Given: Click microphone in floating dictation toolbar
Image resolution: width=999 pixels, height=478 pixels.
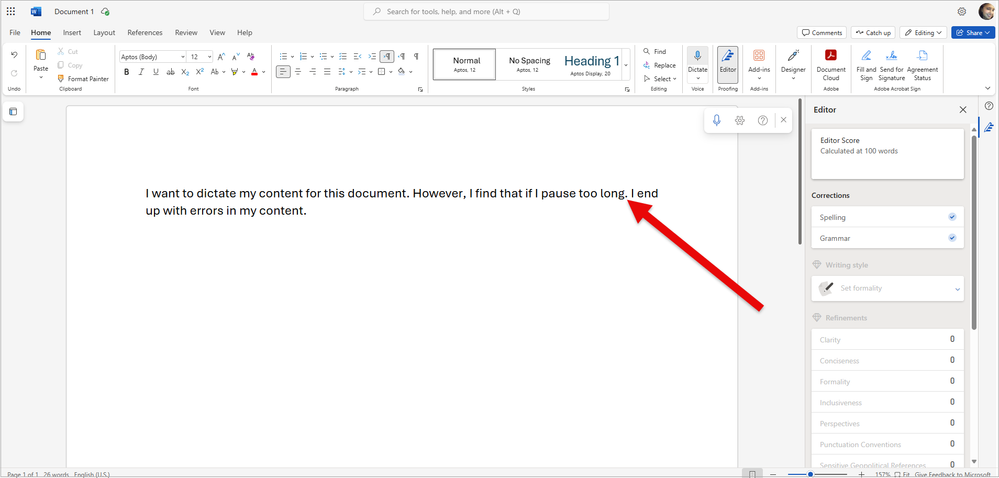Looking at the screenshot, I should tap(717, 120).
